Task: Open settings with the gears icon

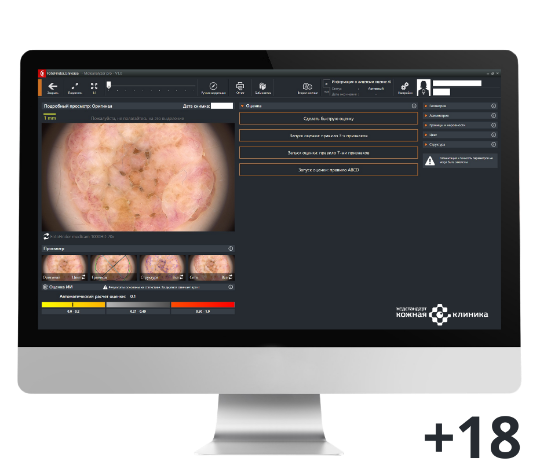Action: [405, 86]
